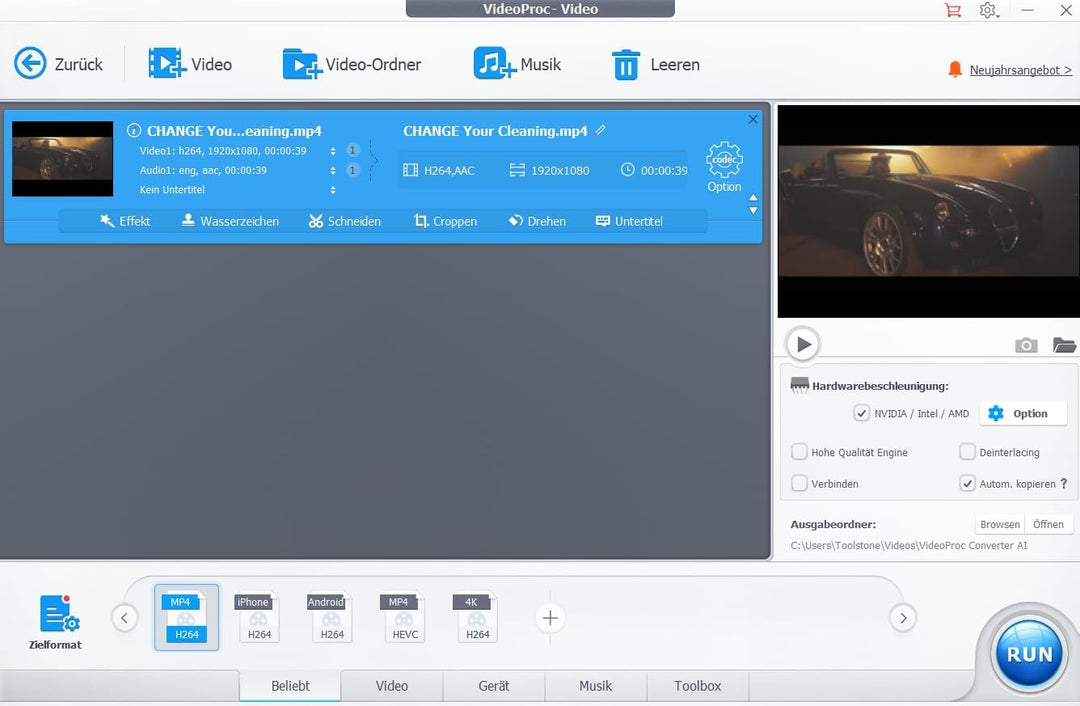Play the video preview
1080x706 pixels.
tap(802, 344)
